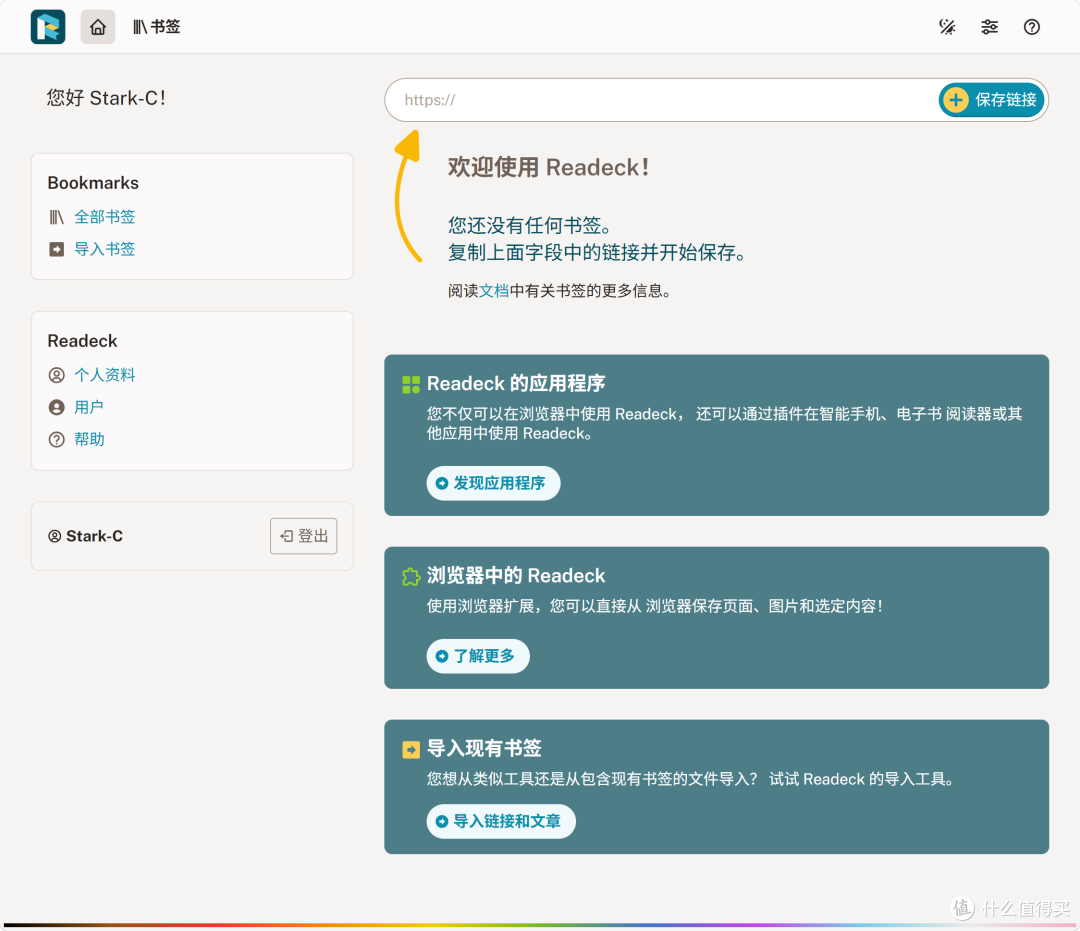Click the library icon beside 全部书签

[56, 218]
